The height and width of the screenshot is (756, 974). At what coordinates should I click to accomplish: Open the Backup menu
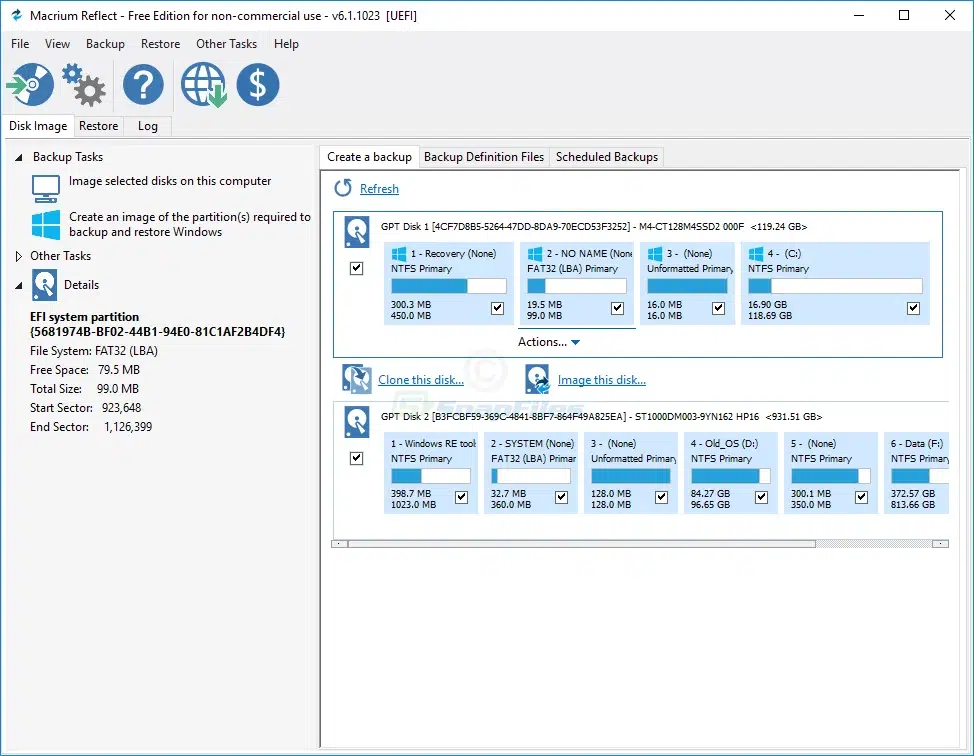pyautogui.click(x=105, y=44)
